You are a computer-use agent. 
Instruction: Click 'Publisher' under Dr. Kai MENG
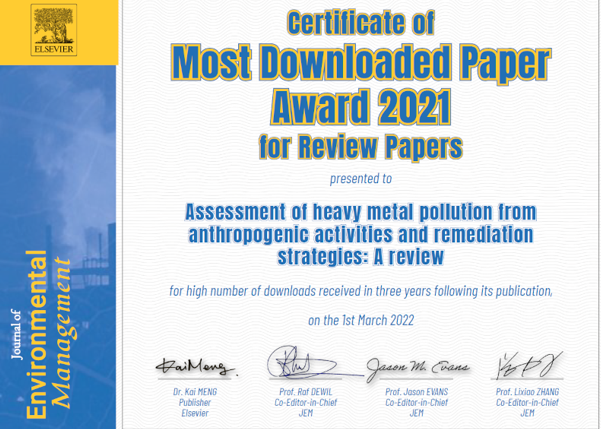click(195, 403)
